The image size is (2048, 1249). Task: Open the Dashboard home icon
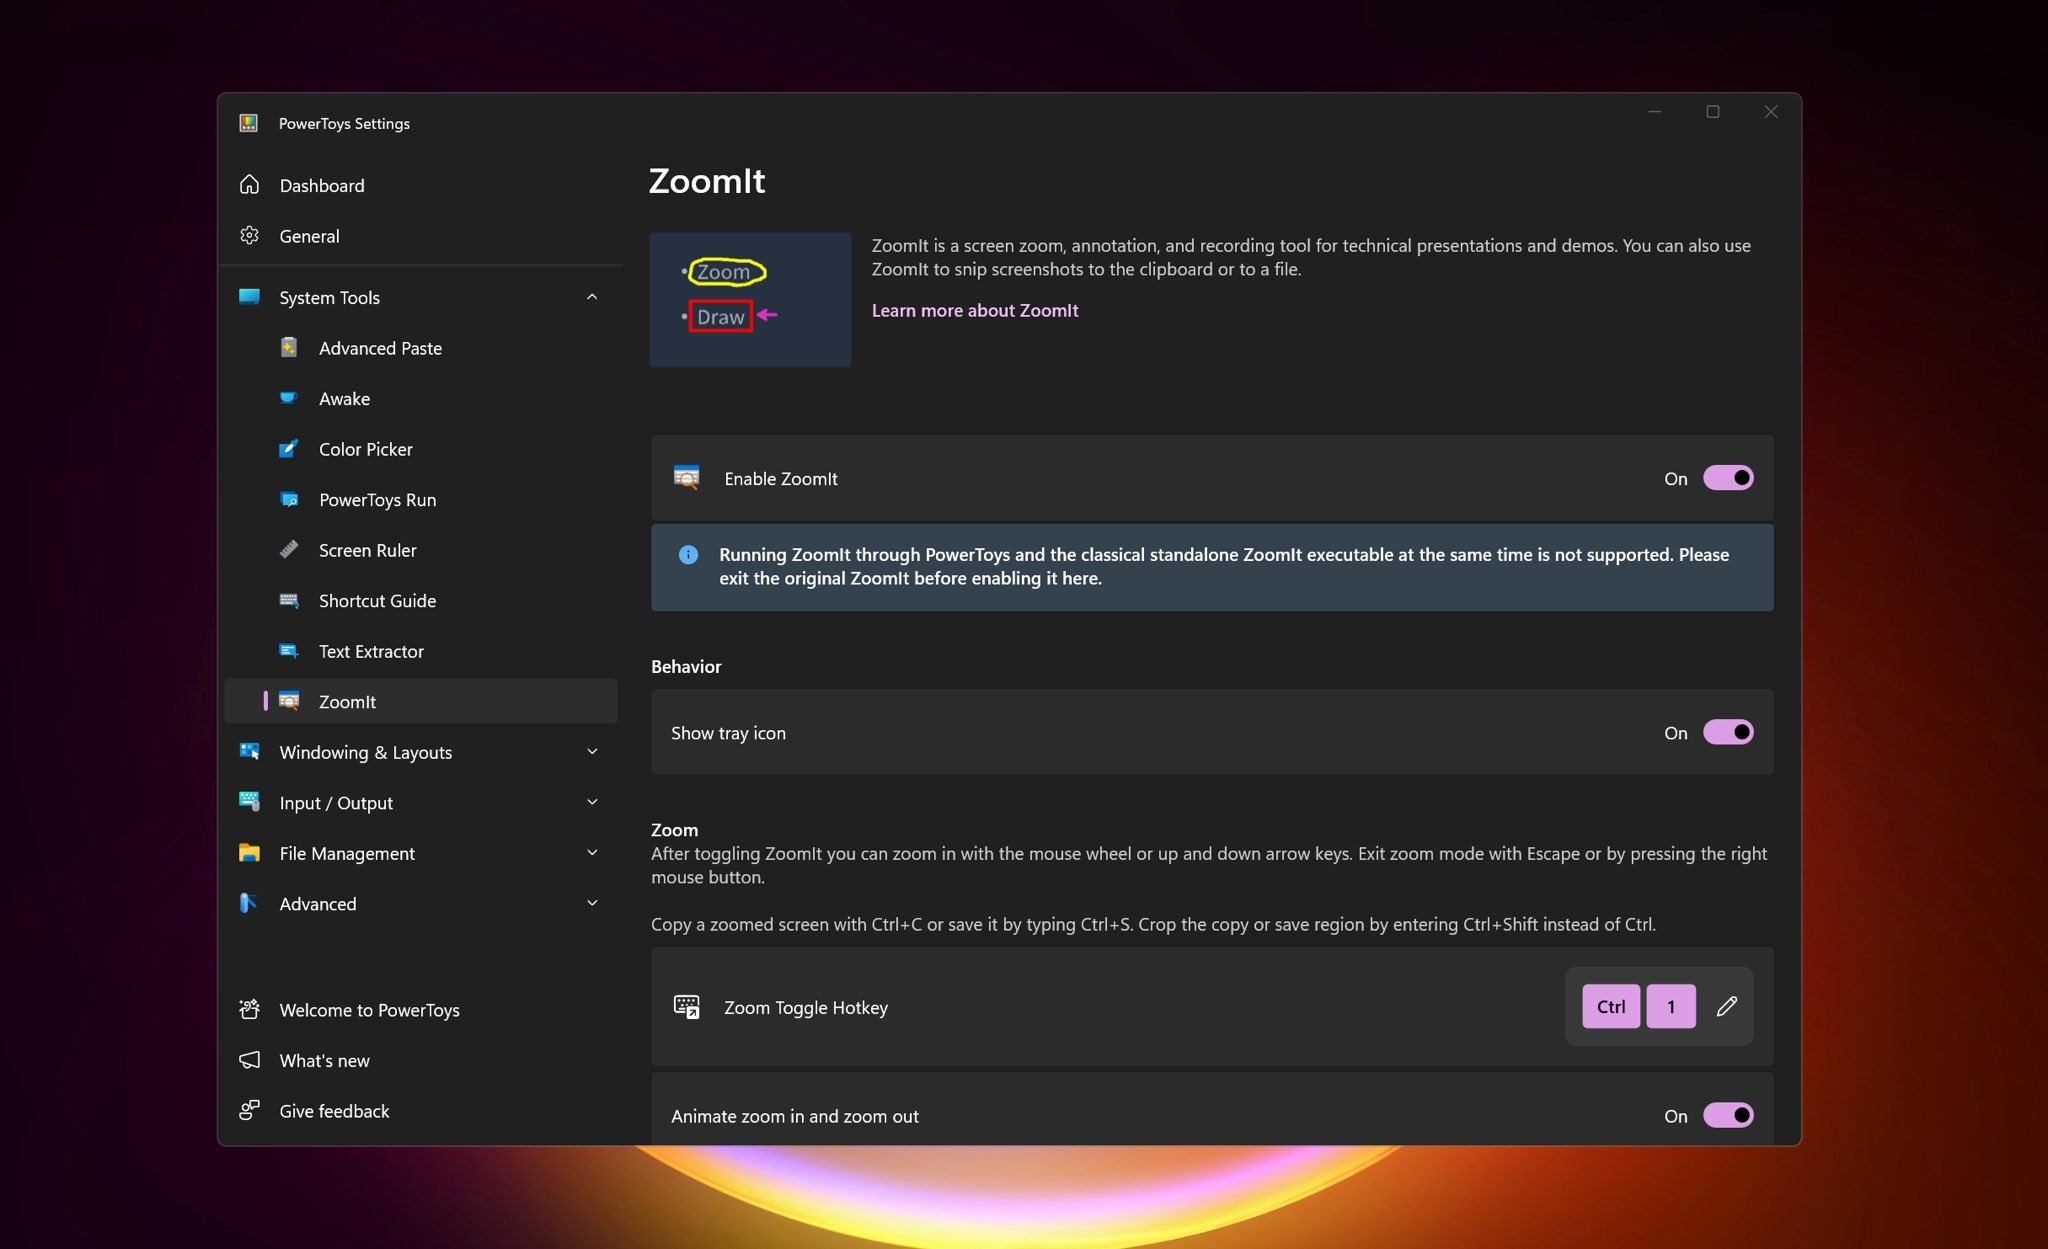(x=249, y=185)
